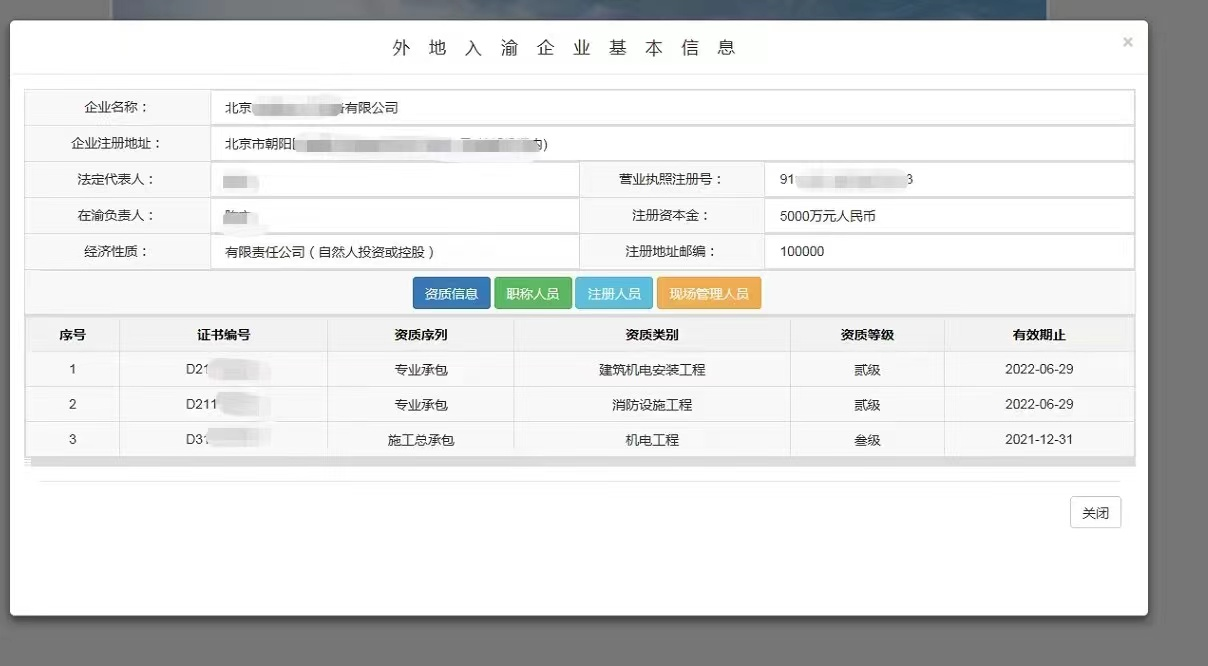Show the 注册人员 list
Screen dimensions: 1208x666
click(x=613, y=292)
